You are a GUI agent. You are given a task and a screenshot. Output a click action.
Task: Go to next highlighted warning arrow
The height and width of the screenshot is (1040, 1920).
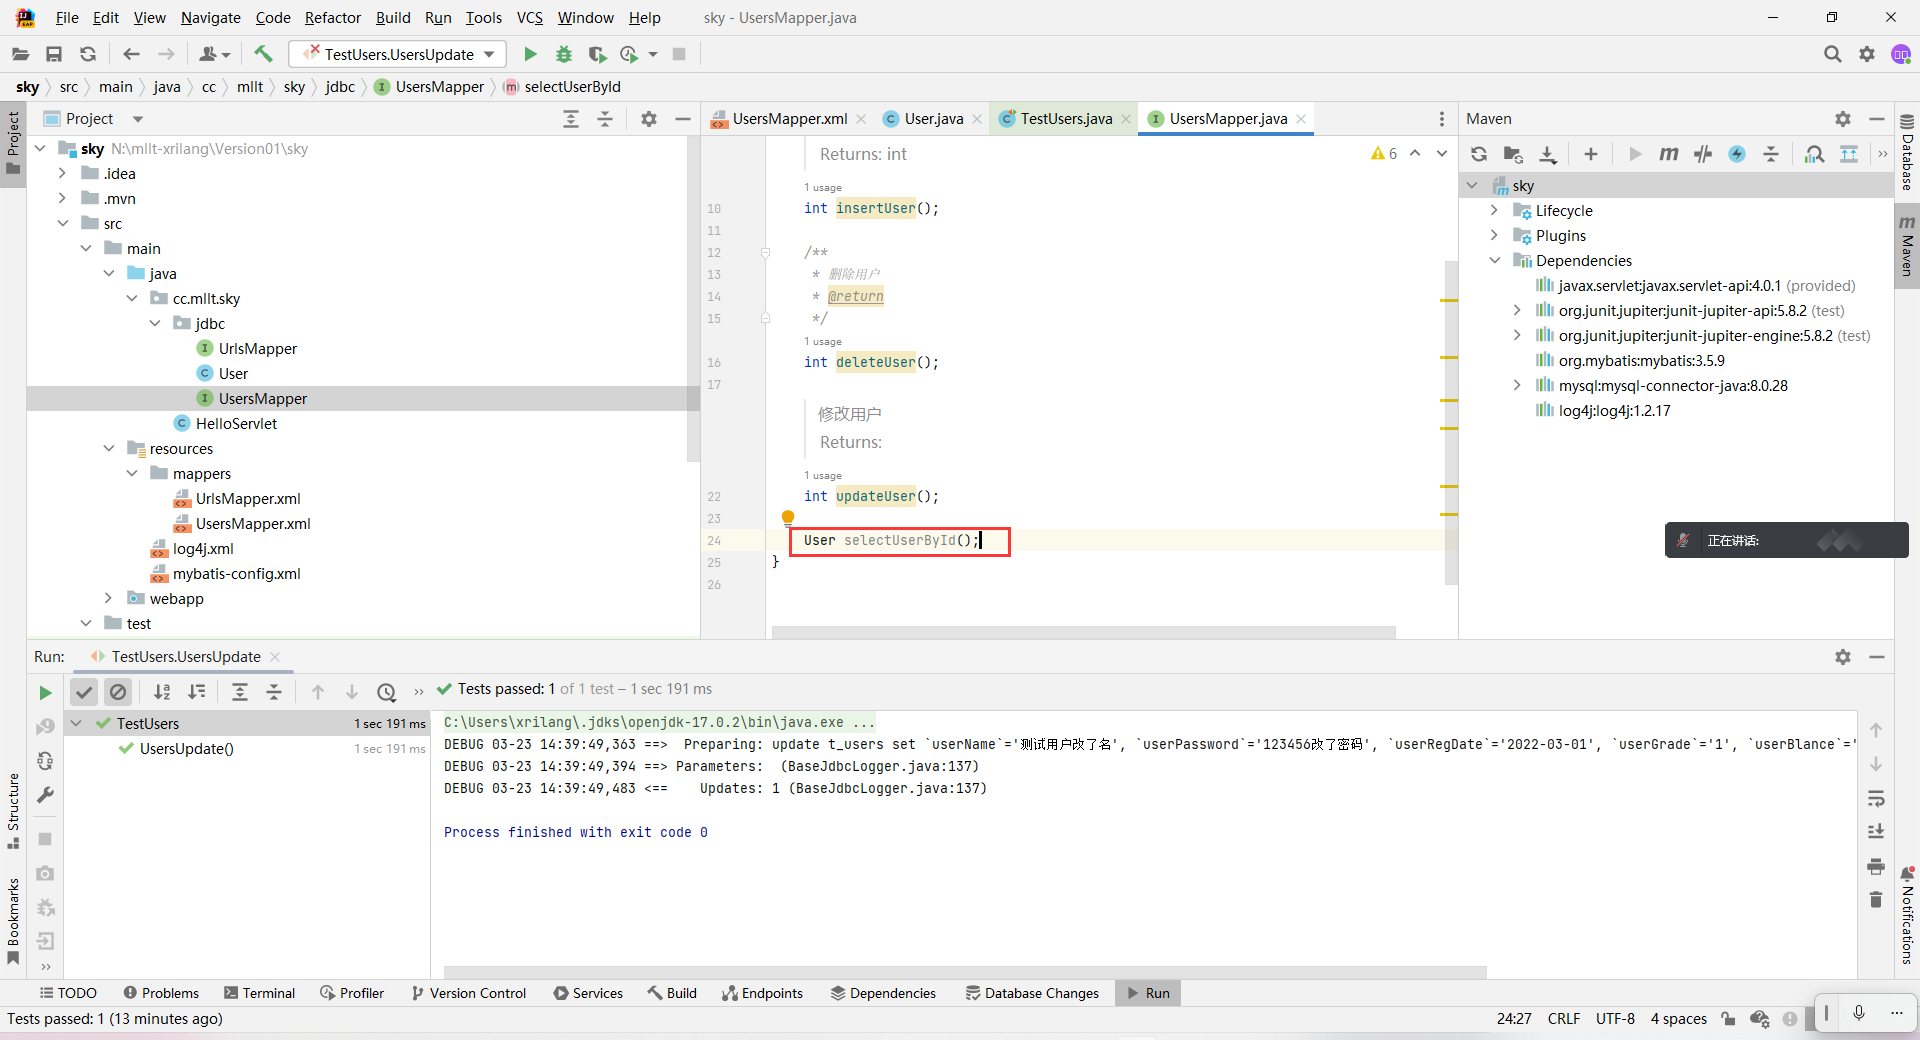1442,153
